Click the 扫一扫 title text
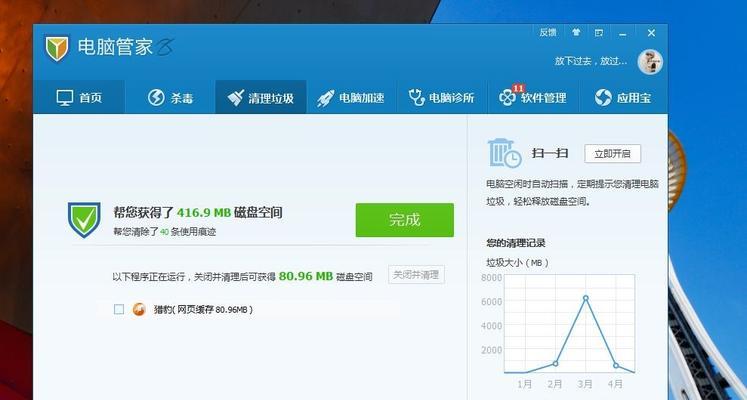This screenshot has height=400, width=747. 550,153
